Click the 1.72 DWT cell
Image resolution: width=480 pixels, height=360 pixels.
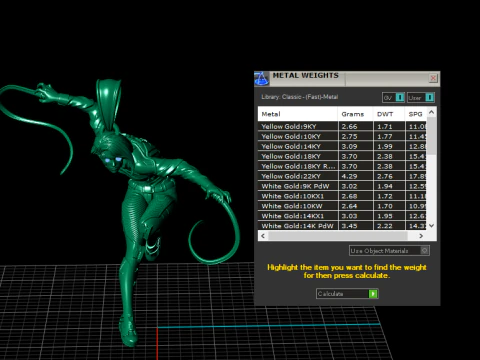point(389,196)
